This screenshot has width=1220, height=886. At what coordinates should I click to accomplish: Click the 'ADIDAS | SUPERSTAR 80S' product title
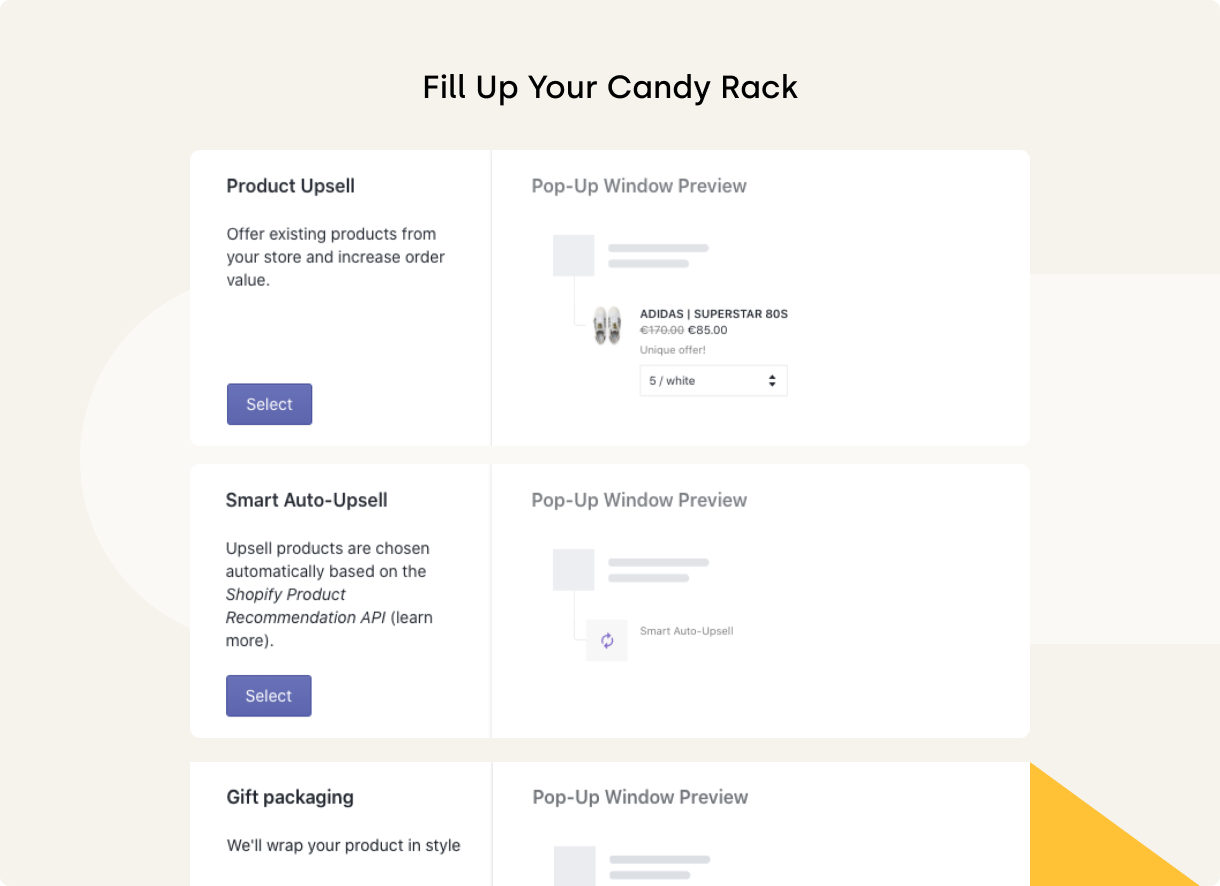(714, 314)
